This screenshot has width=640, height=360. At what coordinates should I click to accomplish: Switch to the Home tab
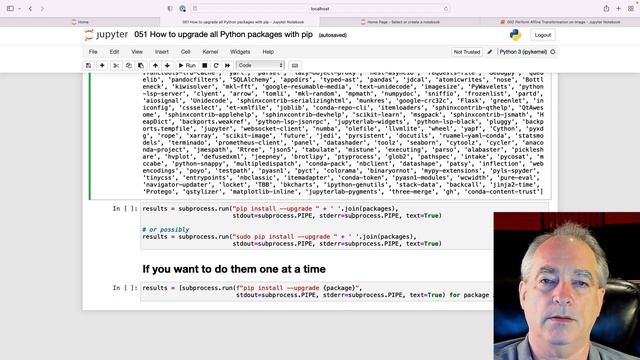80,22
